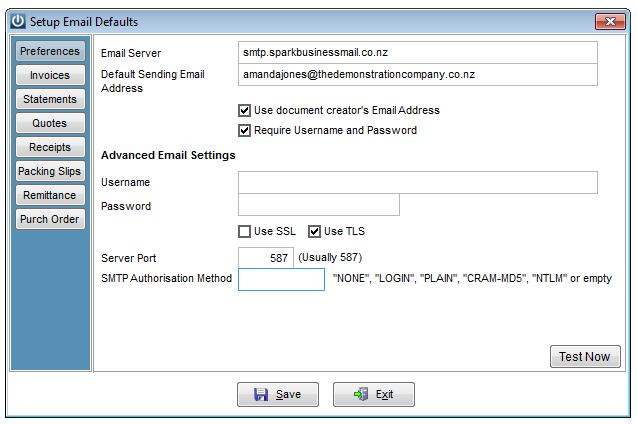Image resolution: width=637 pixels, height=424 pixels.
Task: Click the floppy disk Save icon
Action: (x=261, y=394)
